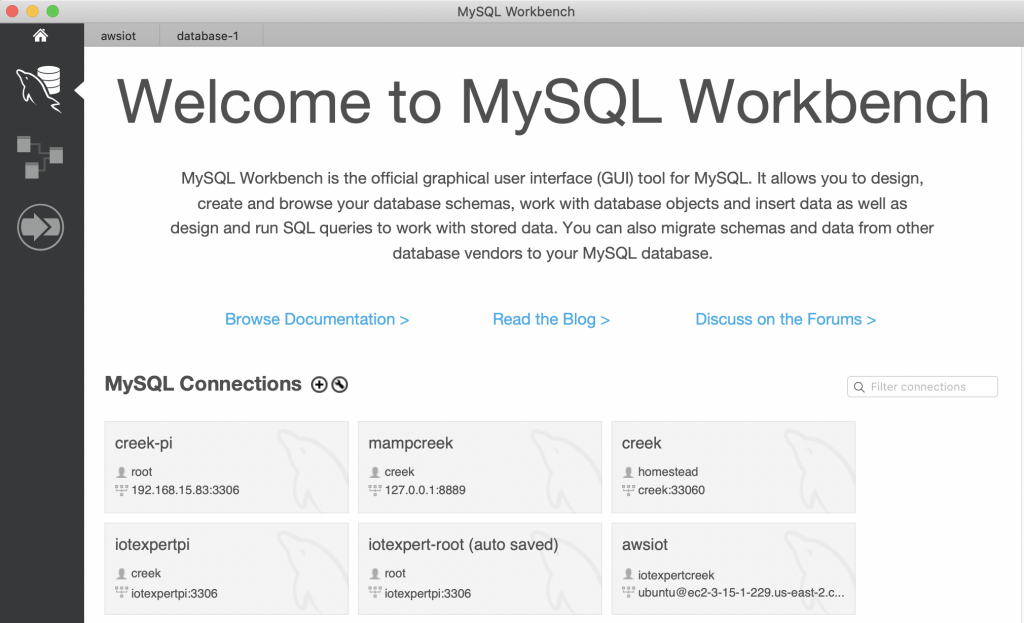1024x623 pixels.
Task: Click the user icon beside homestead
Action: pyautogui.click(x=628, y=472)
